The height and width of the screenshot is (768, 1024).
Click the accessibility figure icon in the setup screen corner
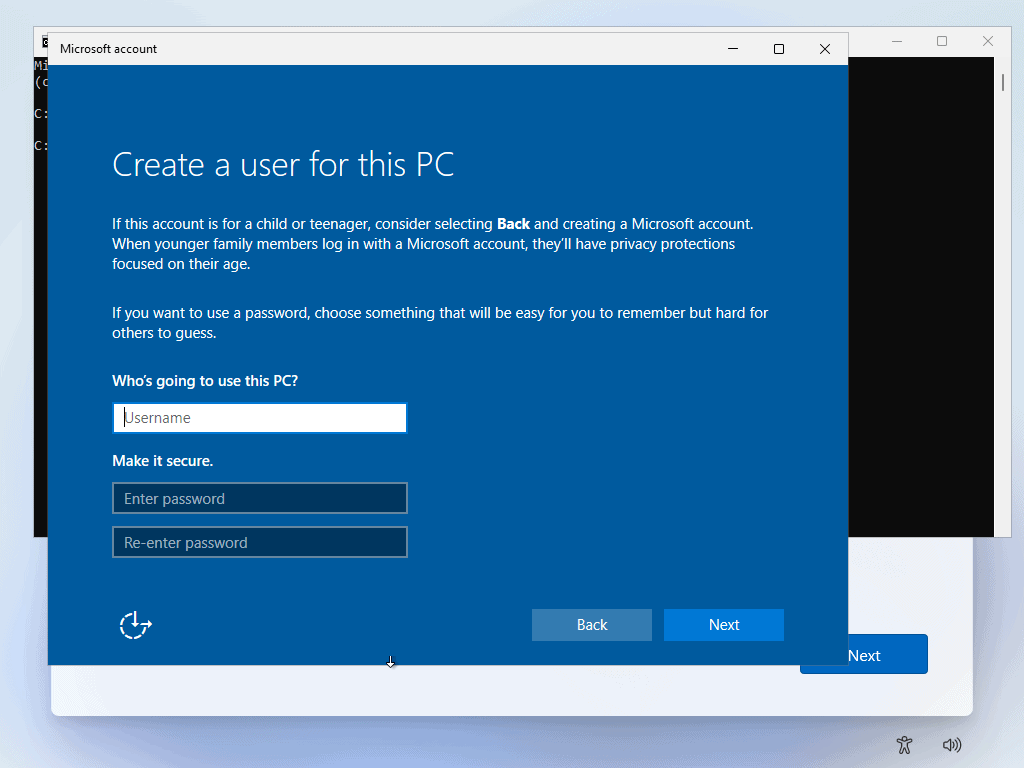pos(905,744)
